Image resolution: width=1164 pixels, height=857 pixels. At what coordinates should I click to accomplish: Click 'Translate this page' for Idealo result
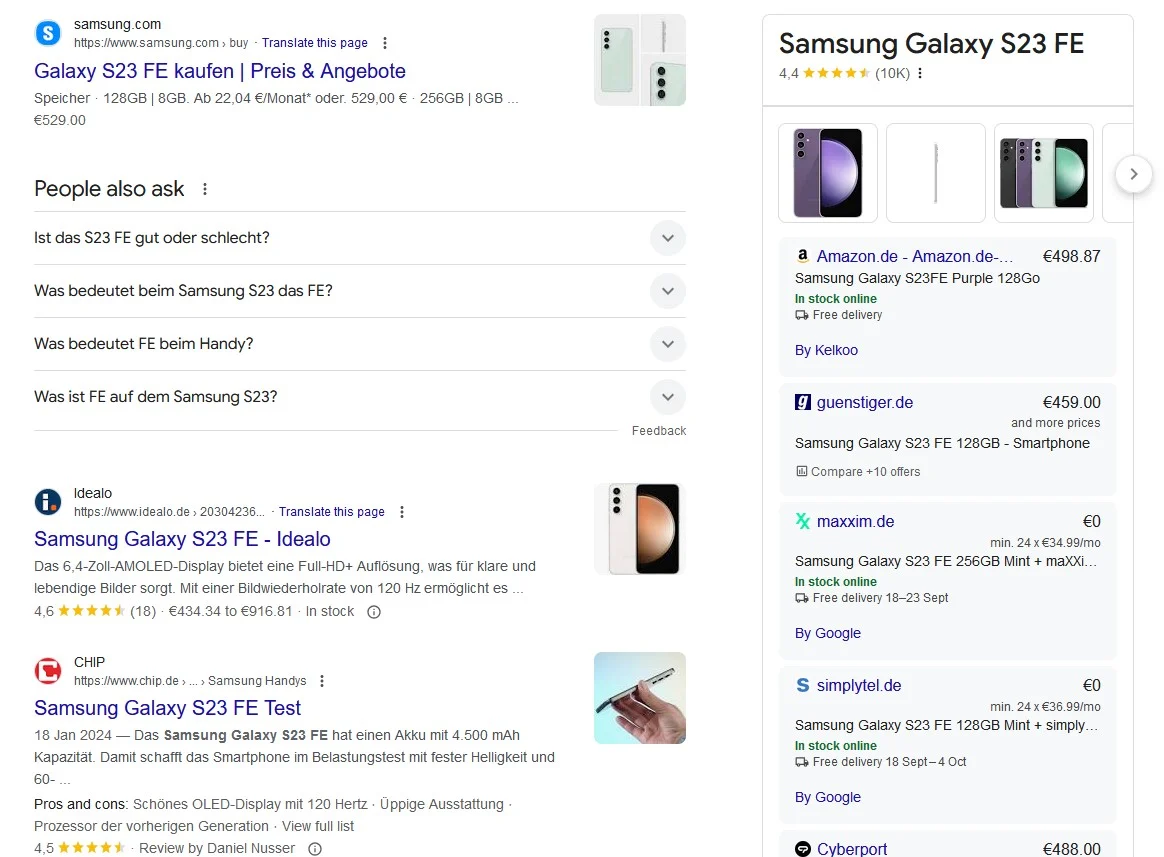point(332,512)
